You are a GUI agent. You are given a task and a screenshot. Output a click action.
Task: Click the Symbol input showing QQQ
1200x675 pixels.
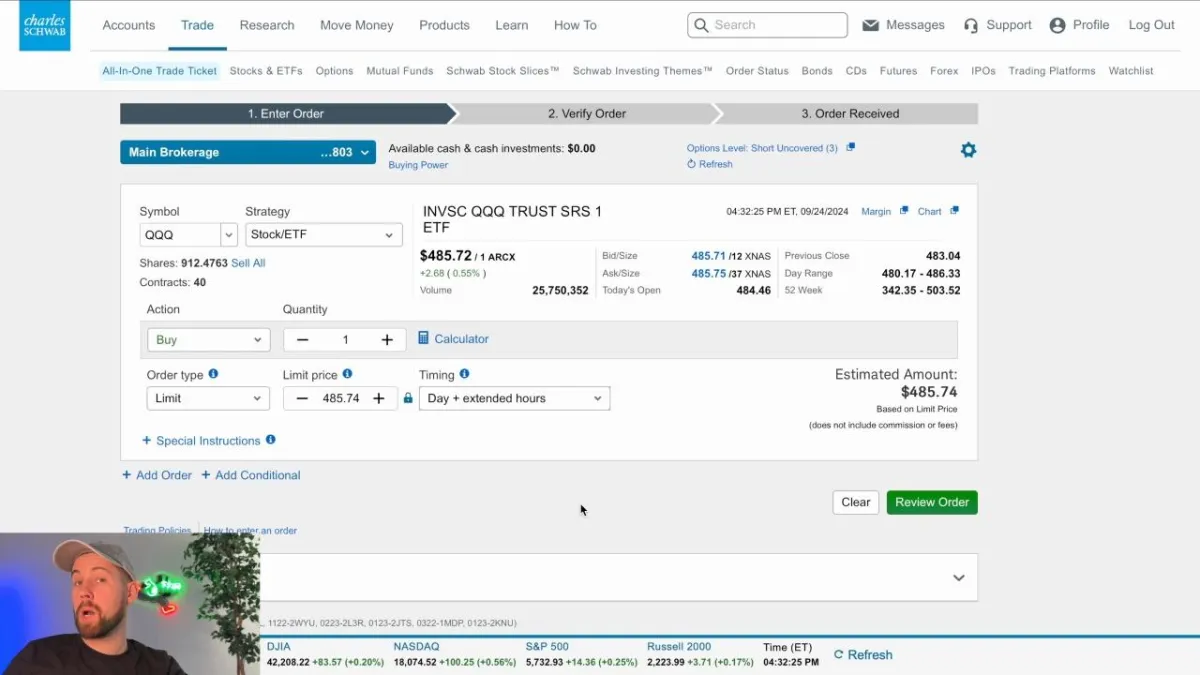click(180, 235)
